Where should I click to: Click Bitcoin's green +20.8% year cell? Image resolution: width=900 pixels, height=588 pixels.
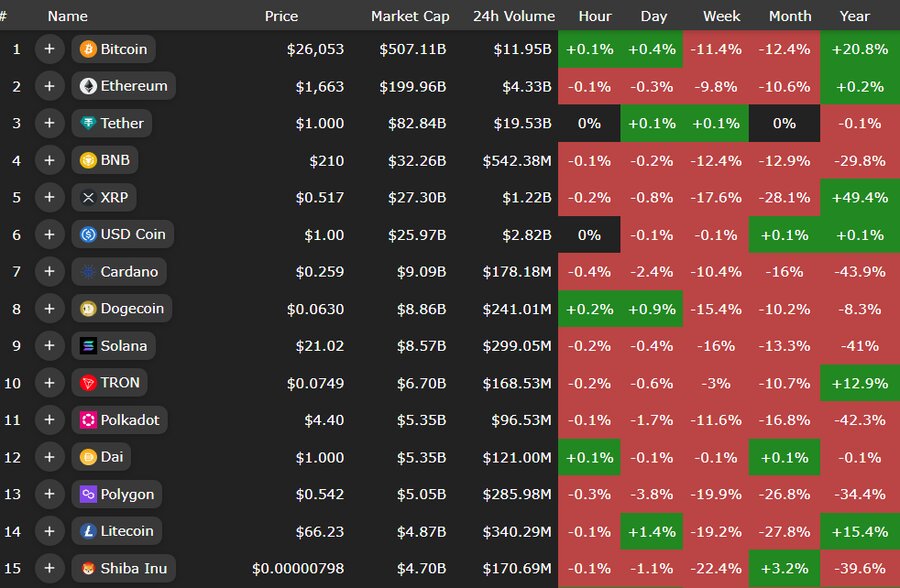pyautogui.click(x=860, y=49)
